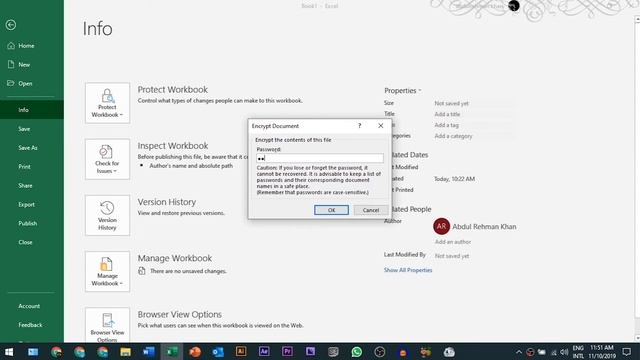
Task: Click the Windows Start button
Action: (9, 352)
